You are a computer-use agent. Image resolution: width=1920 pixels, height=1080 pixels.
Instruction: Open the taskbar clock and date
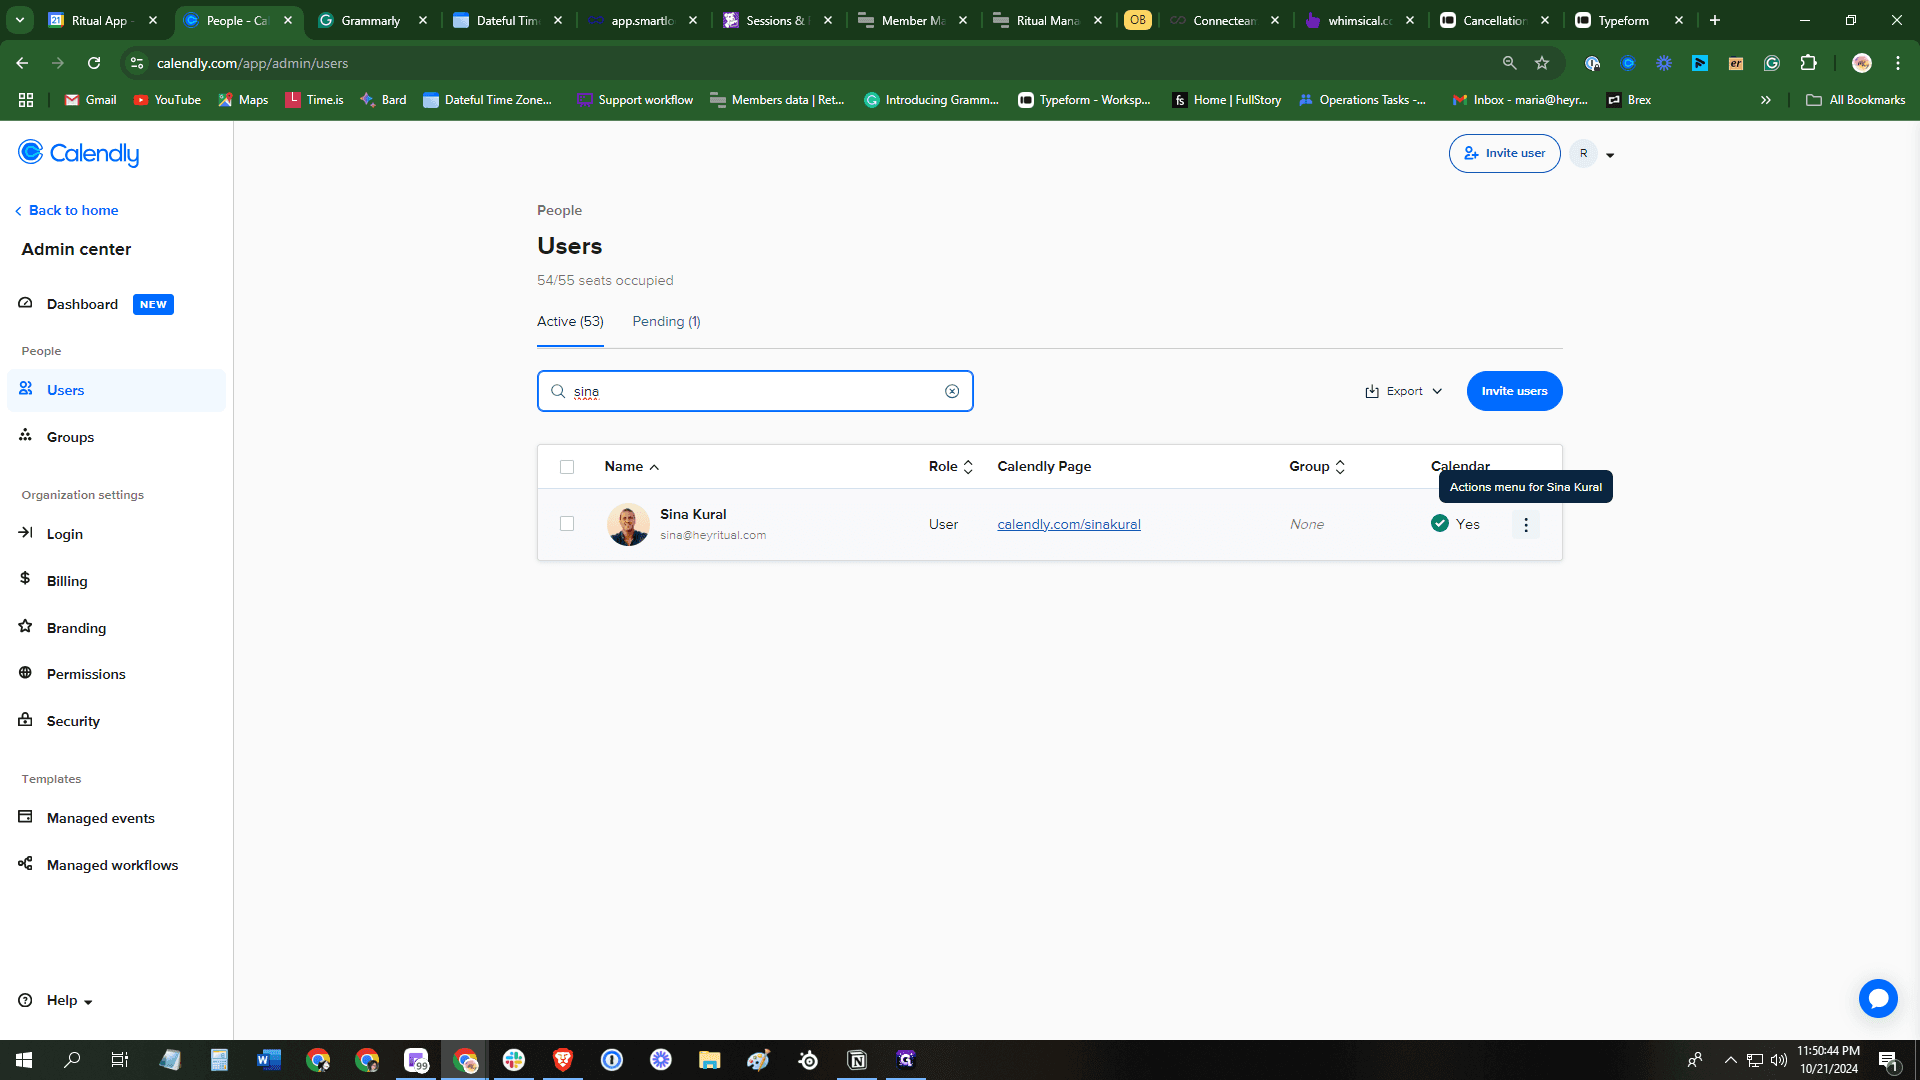[1829, 1060]
